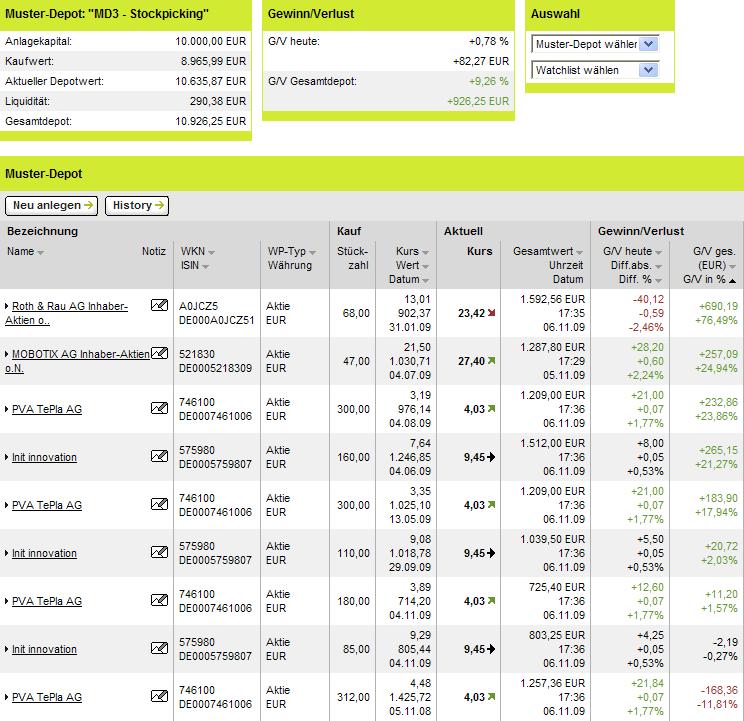Open note icon for PVA TePla bought 04.11.09

(x=159, y=600)
